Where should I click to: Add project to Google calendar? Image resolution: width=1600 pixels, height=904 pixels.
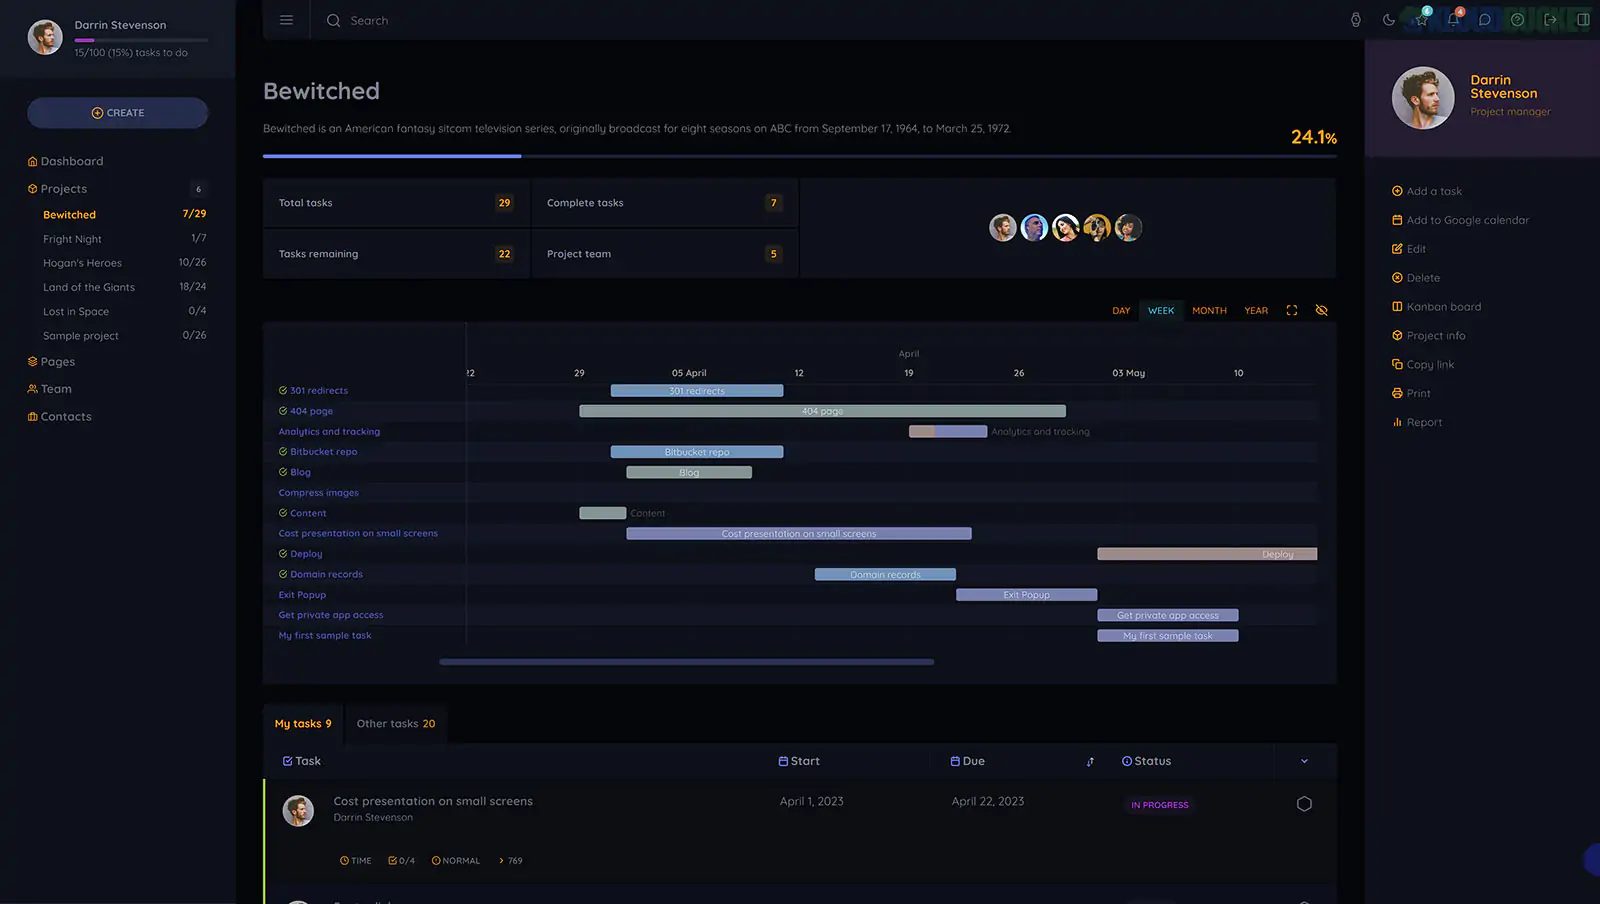click(1466, 219)
